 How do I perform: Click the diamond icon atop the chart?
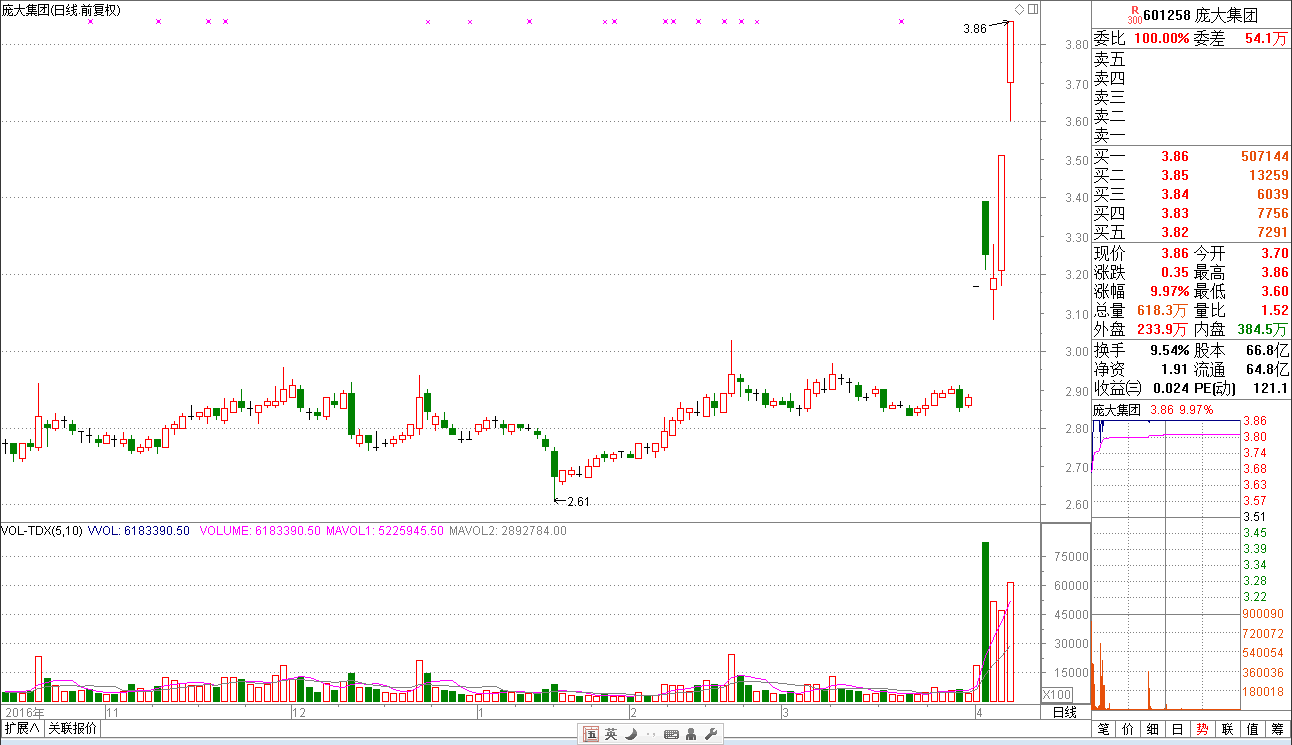click(x=1019, y=9)
